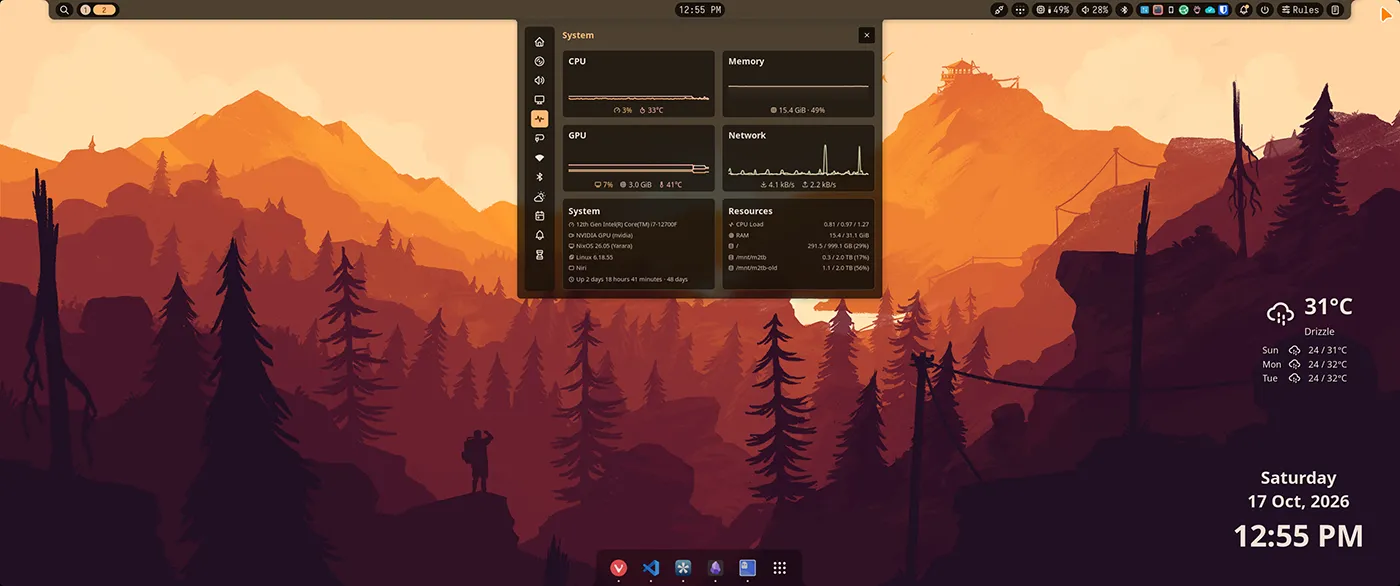Open the display monitor section in sidebar
1400x586 pixels.
[539, 100]
